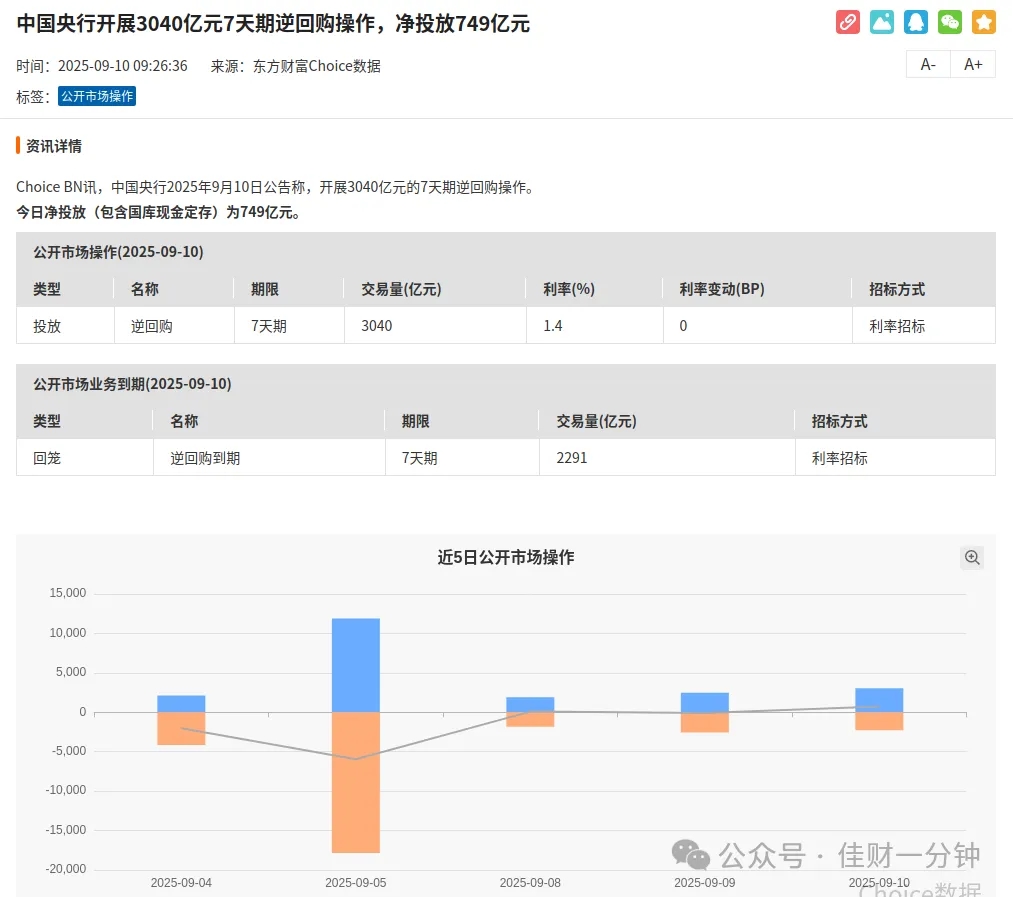Click the blue bar for 2025-09-05
The width and height of the screenshot is (1013, 897).
coord(356,665)
